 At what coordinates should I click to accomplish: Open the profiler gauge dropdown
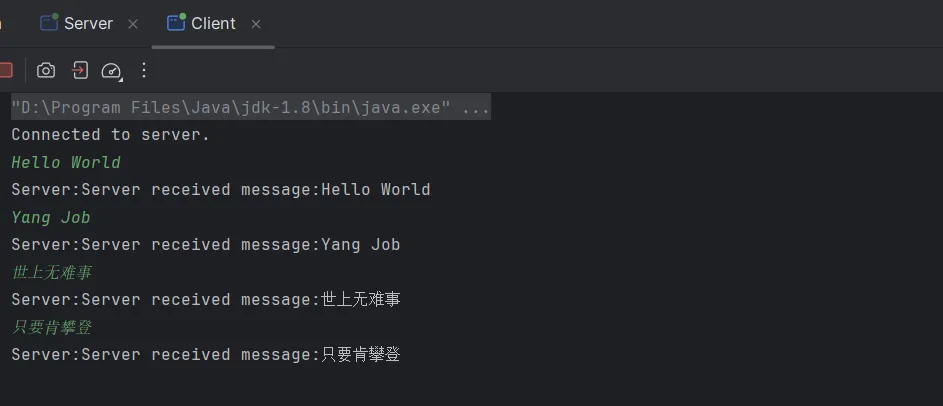112,71
